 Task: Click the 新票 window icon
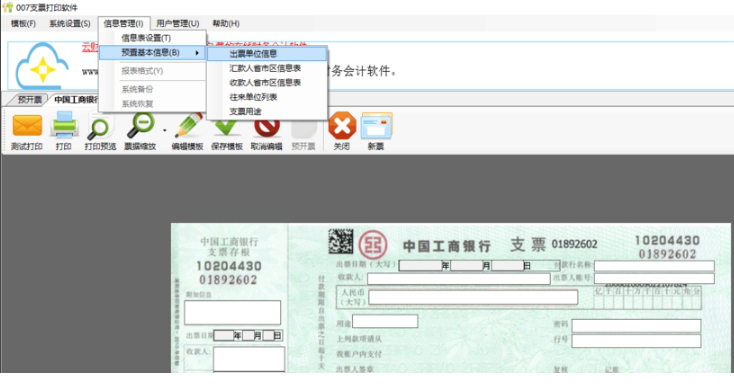[376, 125]
